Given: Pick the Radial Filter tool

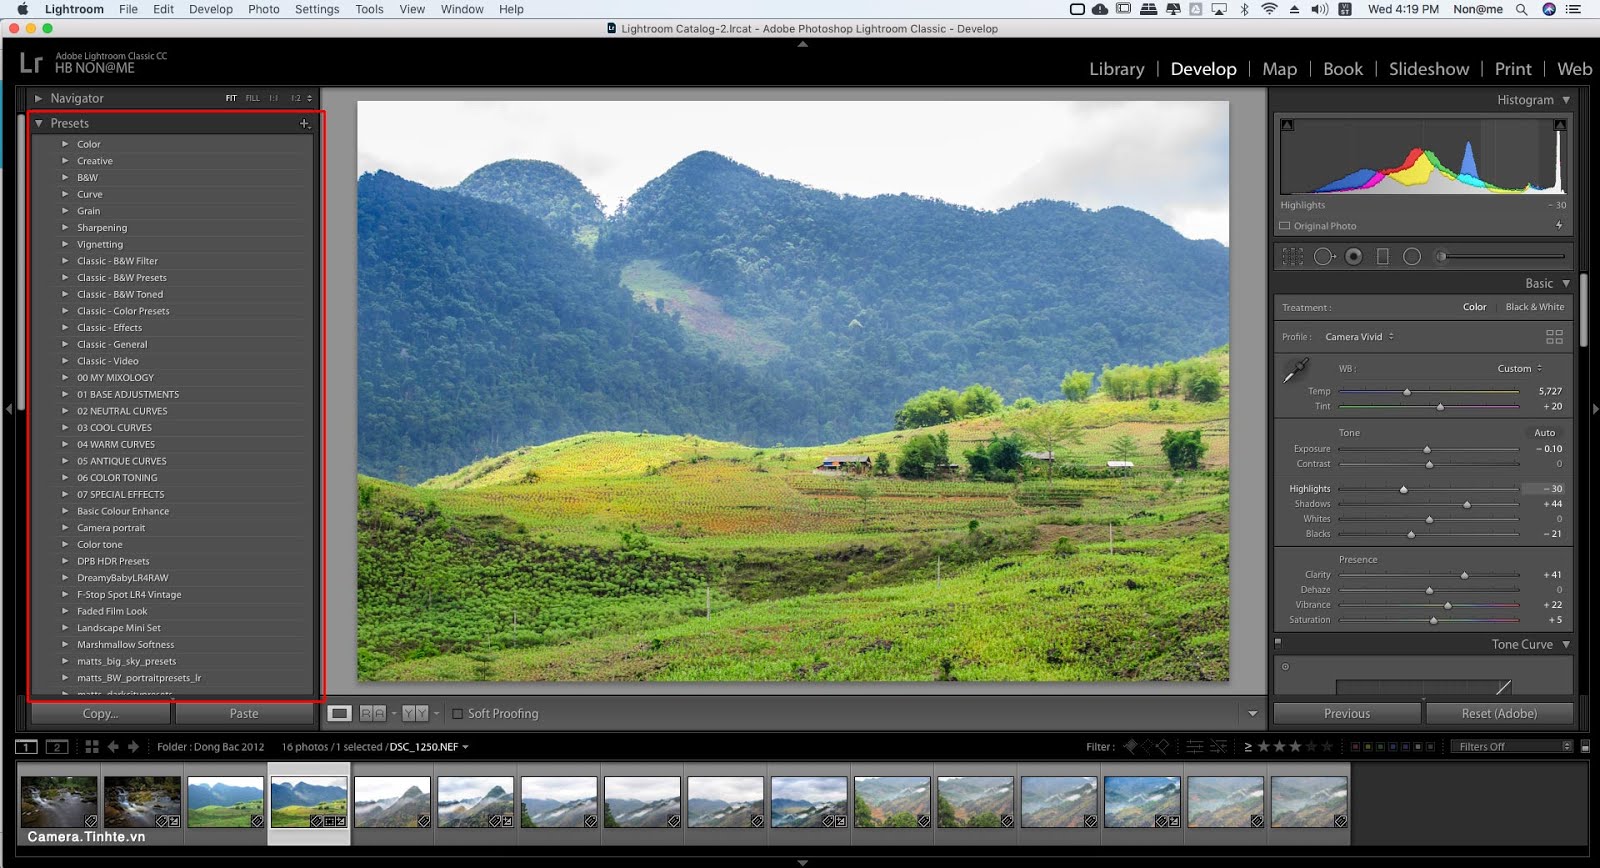Looking at the screenshot, I should [x=1412, y=257].
